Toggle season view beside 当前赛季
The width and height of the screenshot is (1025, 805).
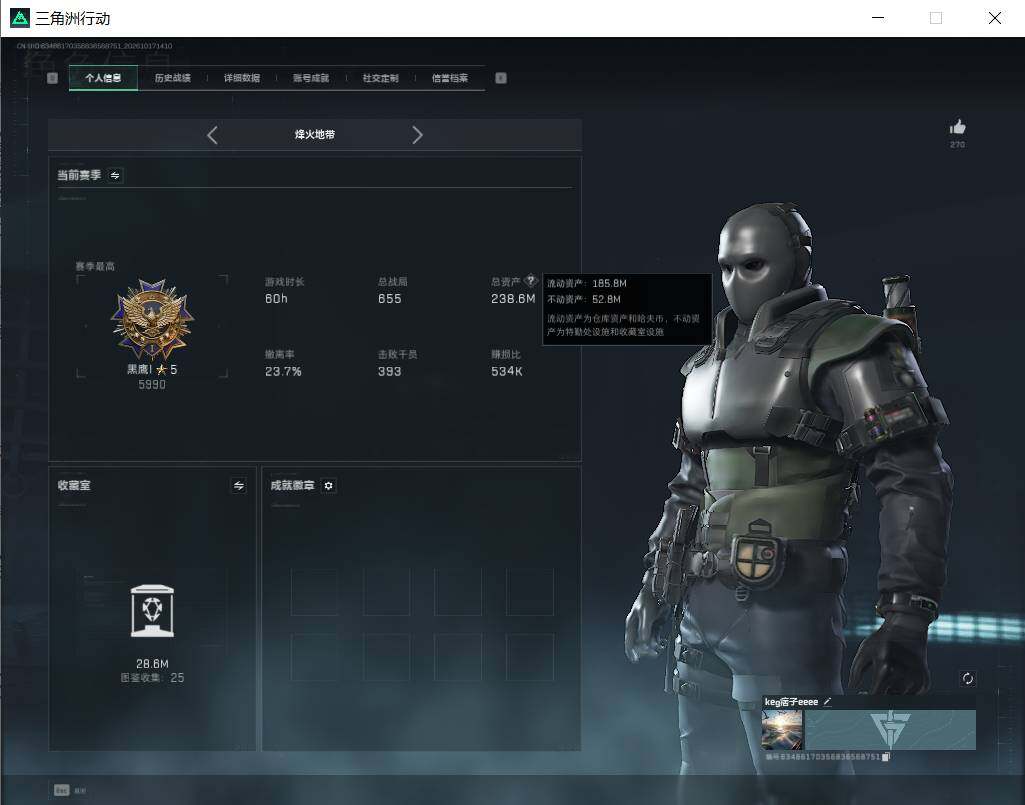[x=115, y=175]
